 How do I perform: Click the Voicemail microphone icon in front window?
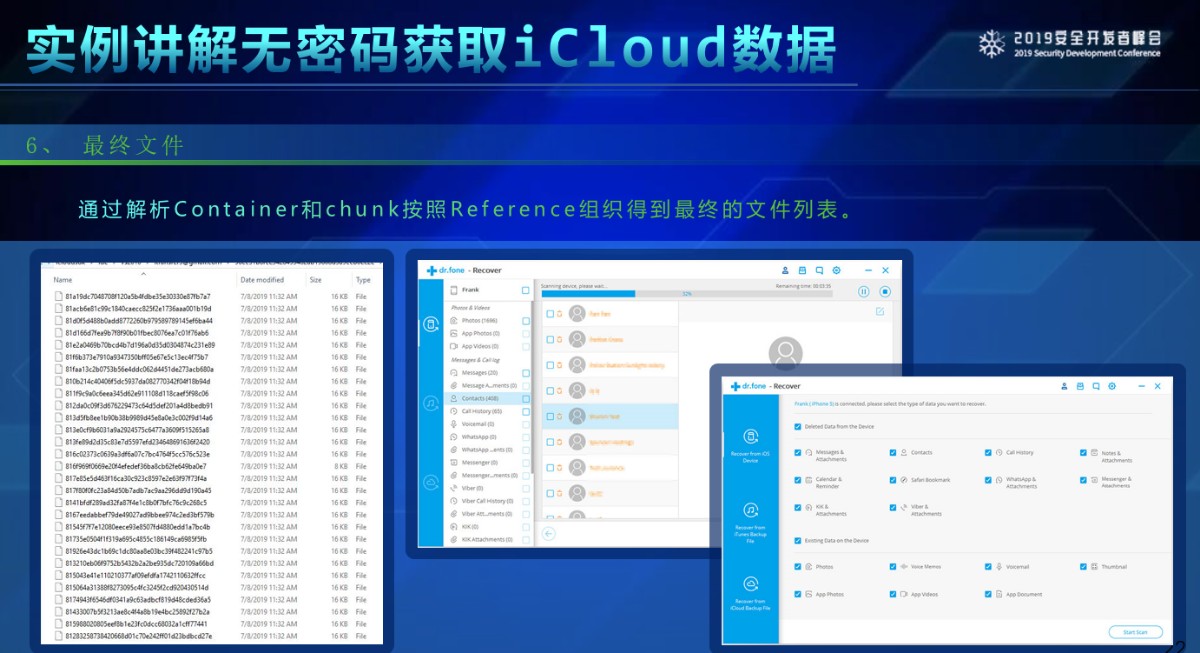[999, 566]
